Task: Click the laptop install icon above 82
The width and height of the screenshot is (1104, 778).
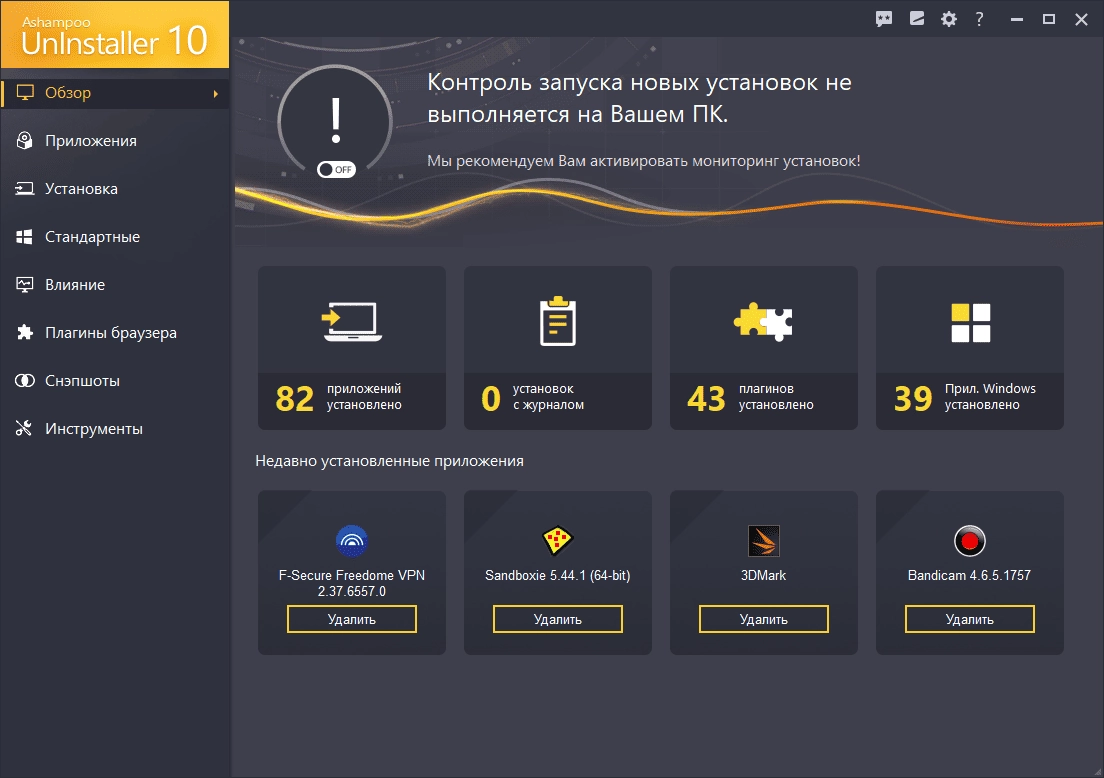Action: 352,322
